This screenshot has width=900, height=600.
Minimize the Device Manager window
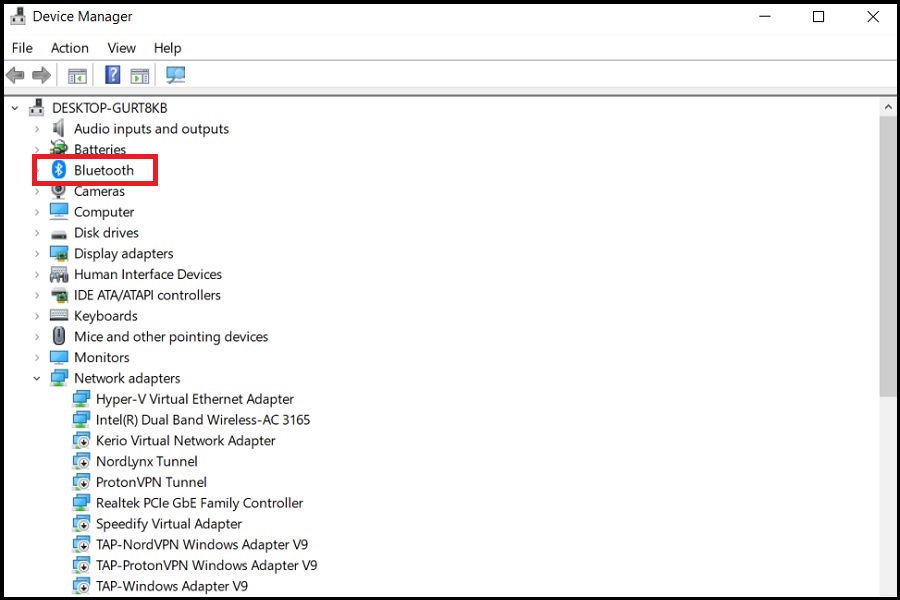[765, 17]
